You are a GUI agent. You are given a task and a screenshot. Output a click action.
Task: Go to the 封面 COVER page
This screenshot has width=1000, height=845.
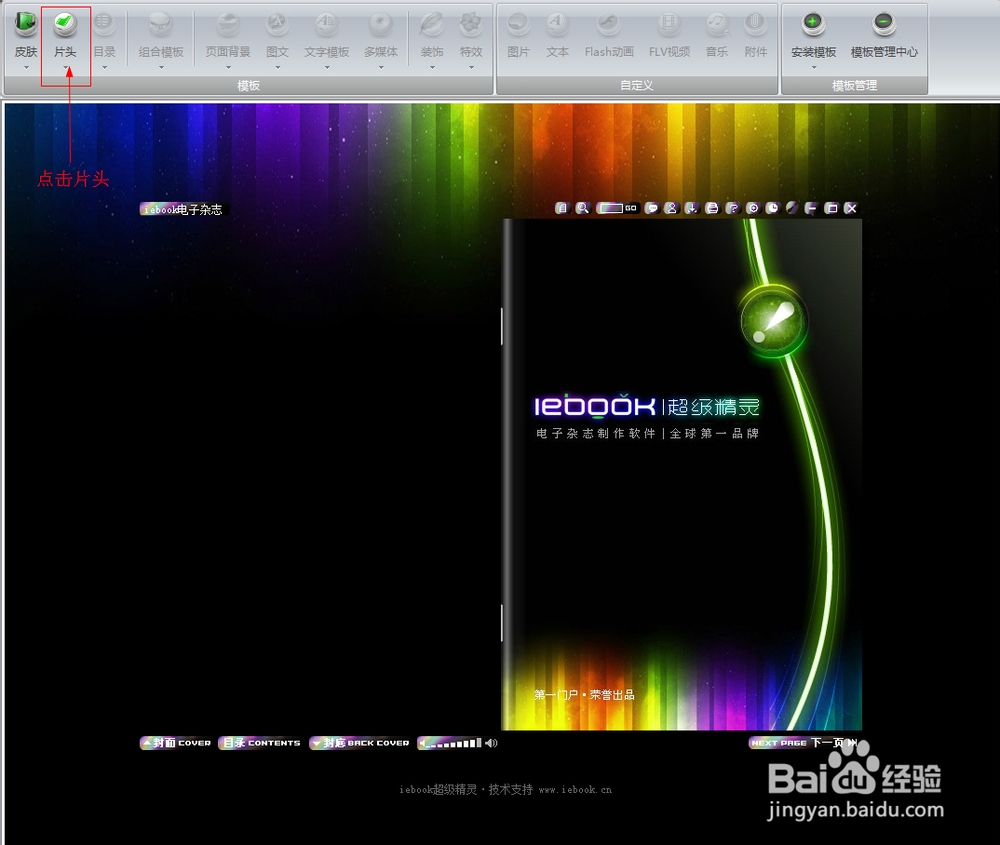coord(175,743)
